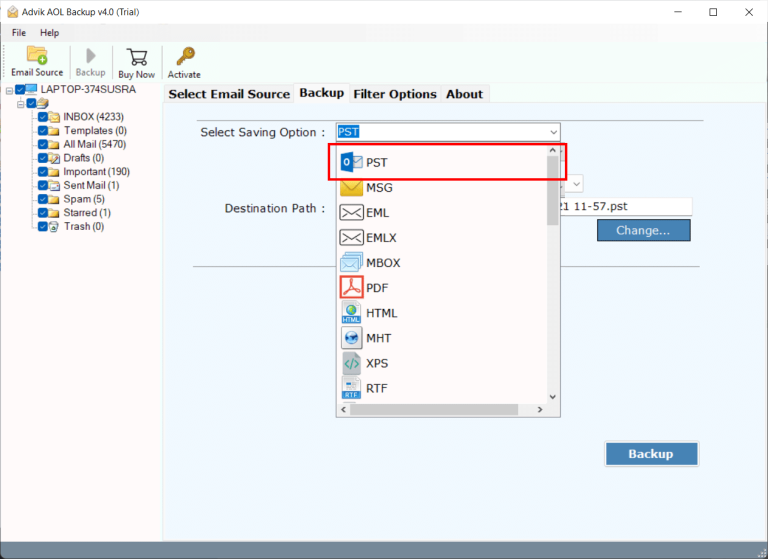768x559 pixels.
Task: Uncheck the Sent Mail (1) checkbox
Action: coord(43,186)
